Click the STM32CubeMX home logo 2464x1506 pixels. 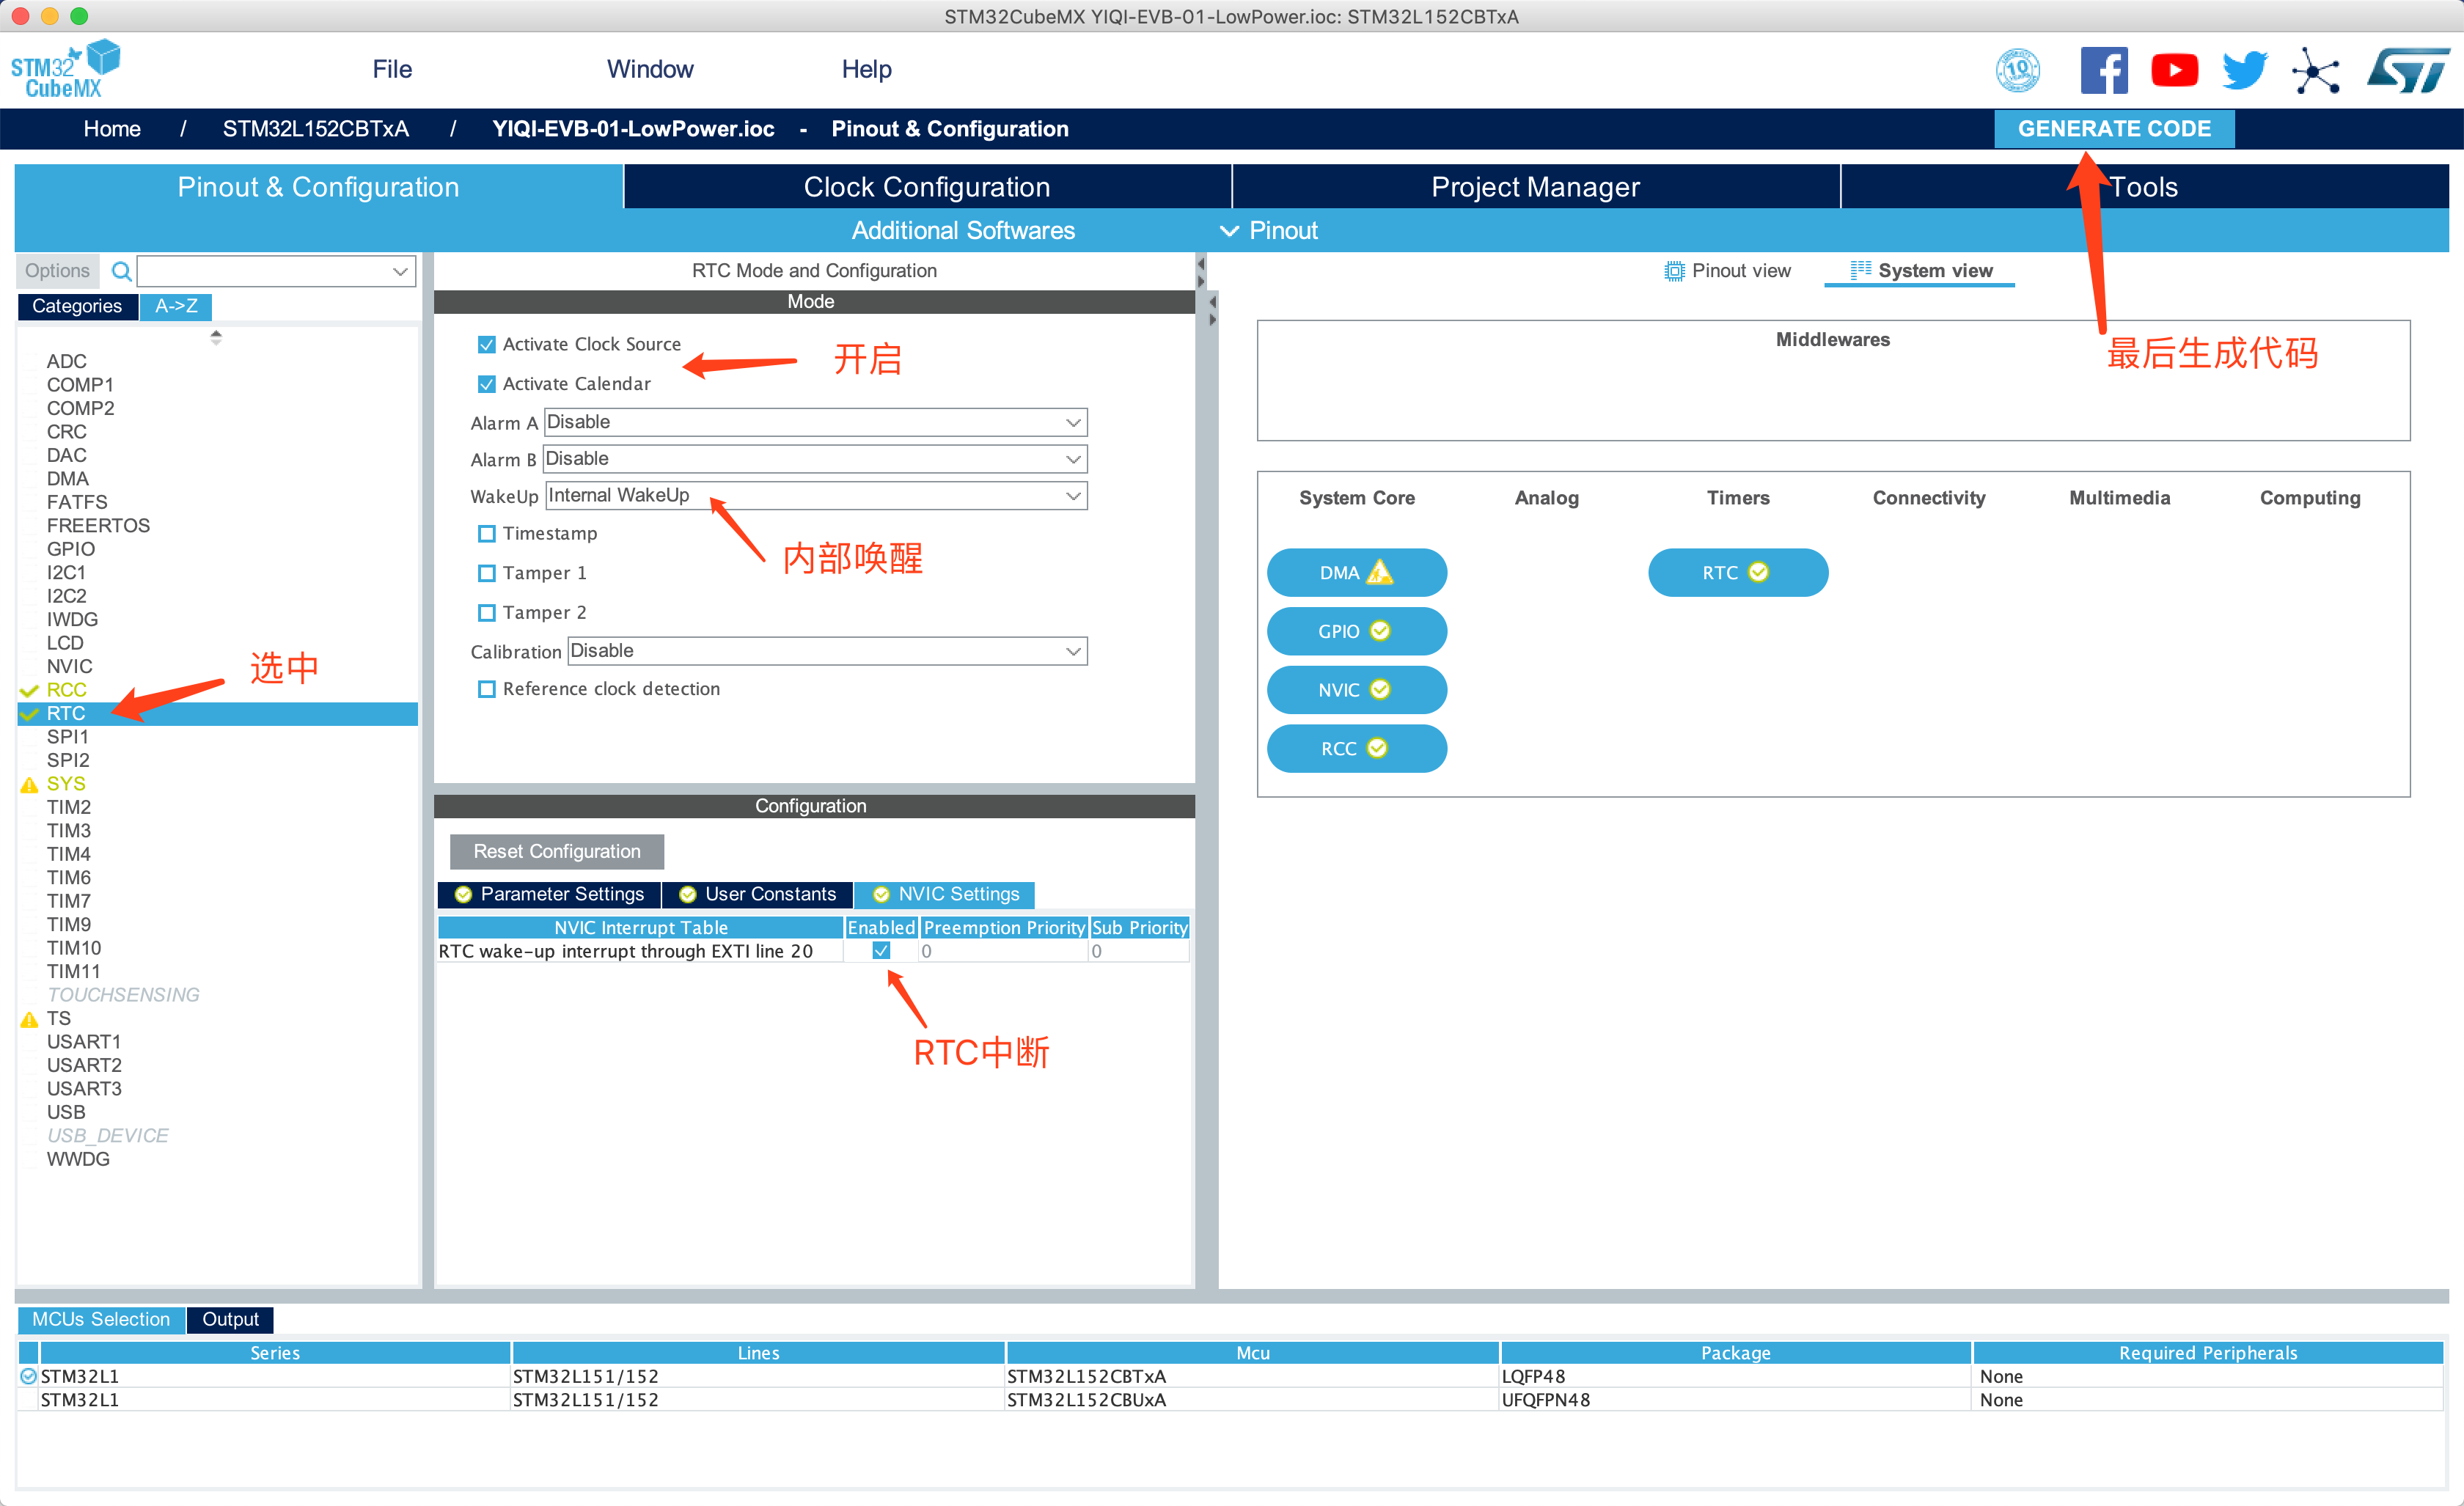tap(65, 70)
